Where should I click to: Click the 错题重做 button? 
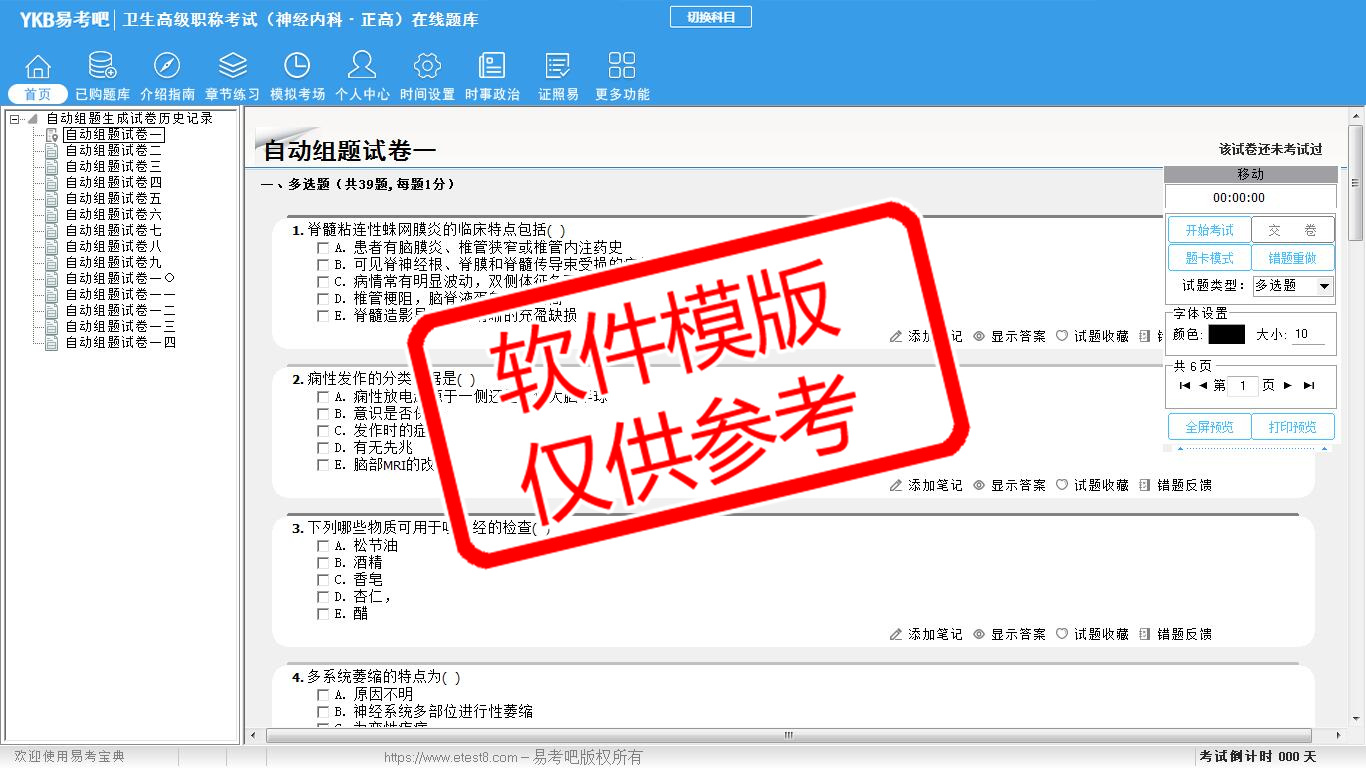tap(1293, 258)
